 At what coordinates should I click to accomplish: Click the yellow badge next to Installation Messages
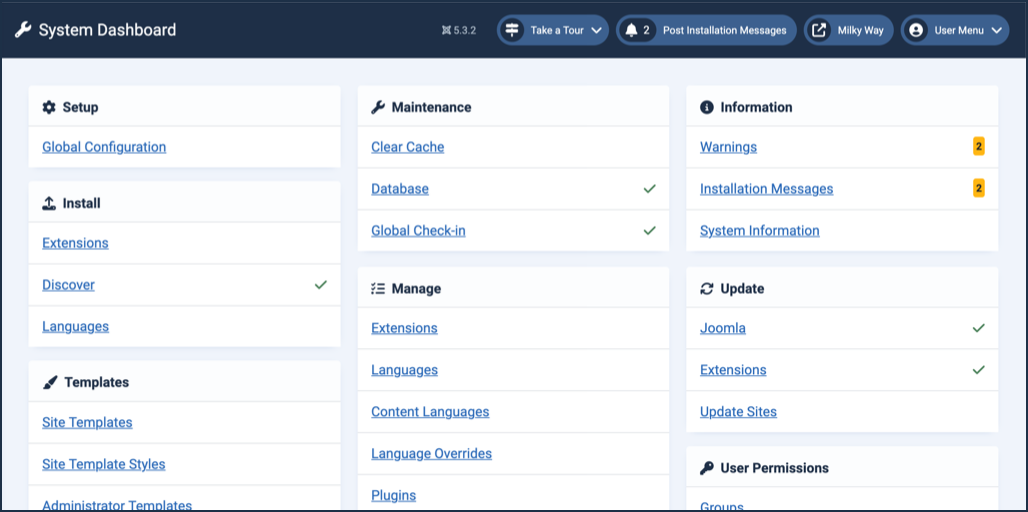(x=979, y=189)
